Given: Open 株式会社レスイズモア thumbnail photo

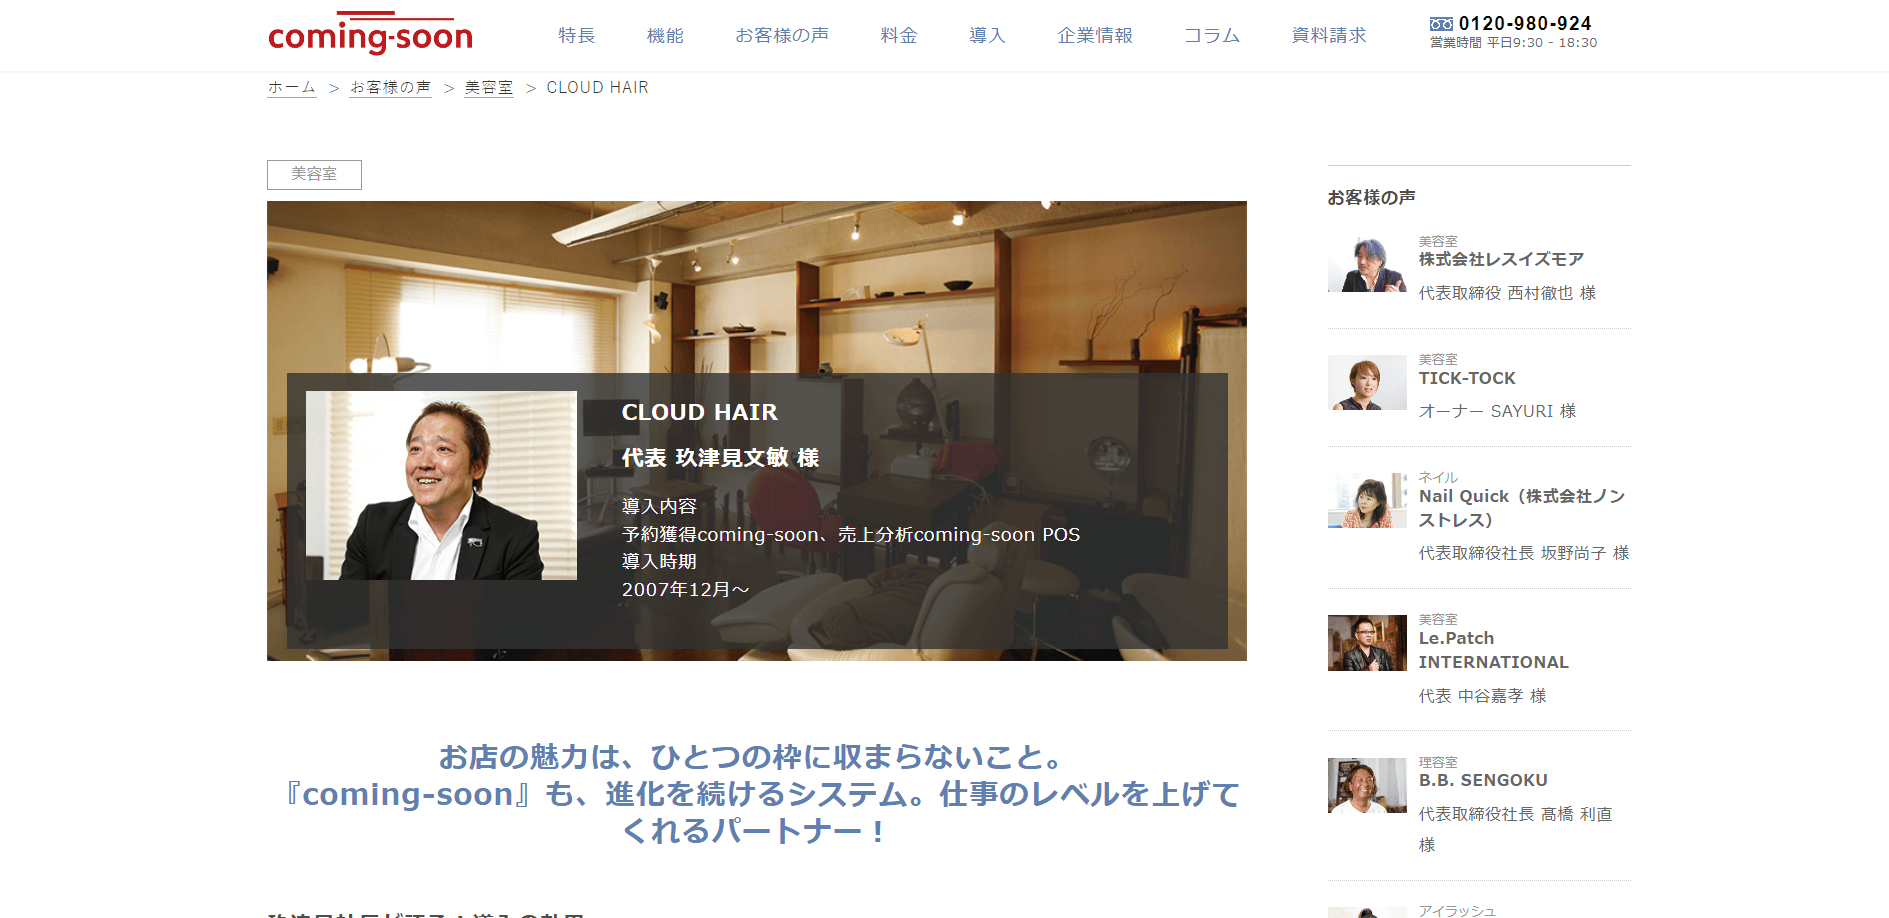Looking at the screenshot, I should pyautogui.click(x=1367, y=264).
